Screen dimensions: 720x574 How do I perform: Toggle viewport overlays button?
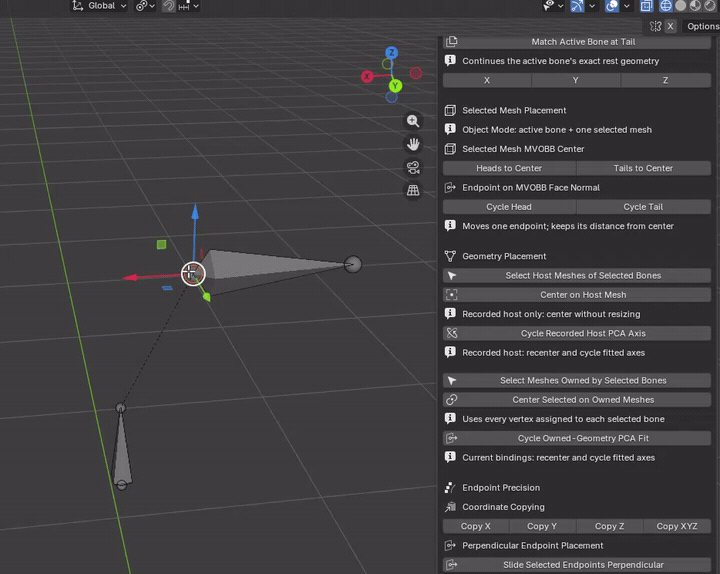pyautogui.click(x=611, y=6)
